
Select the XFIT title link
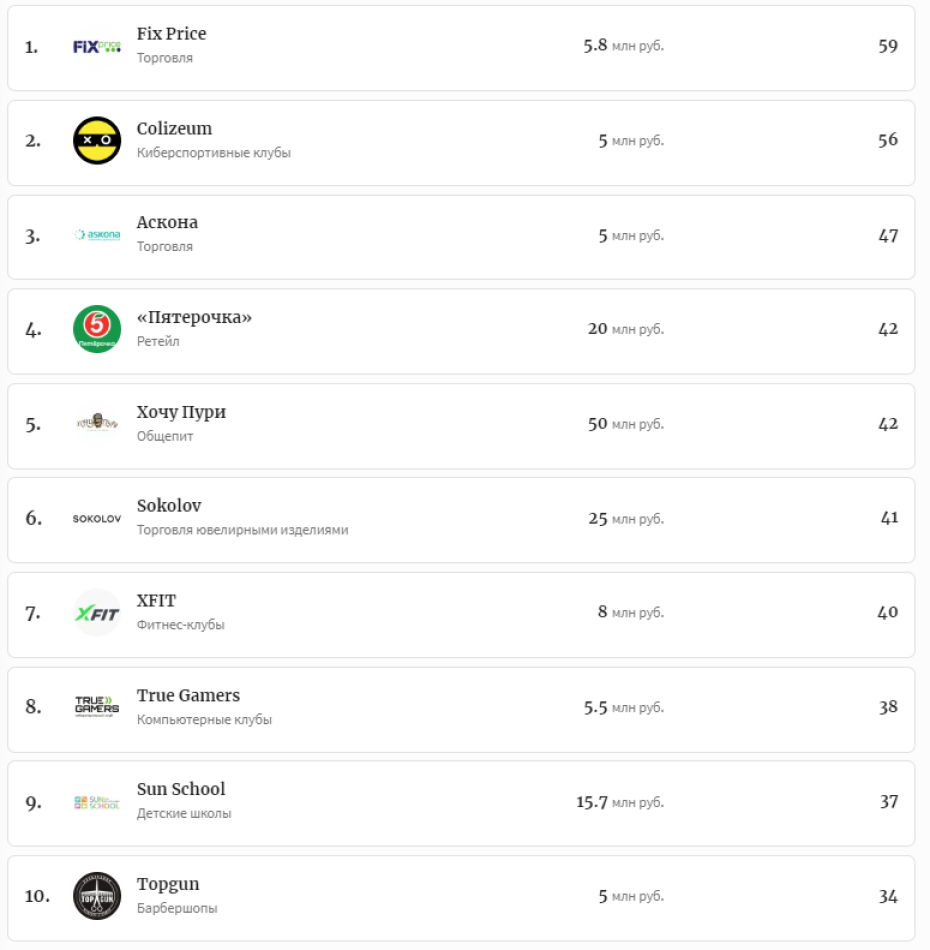[x=156, y=601]
